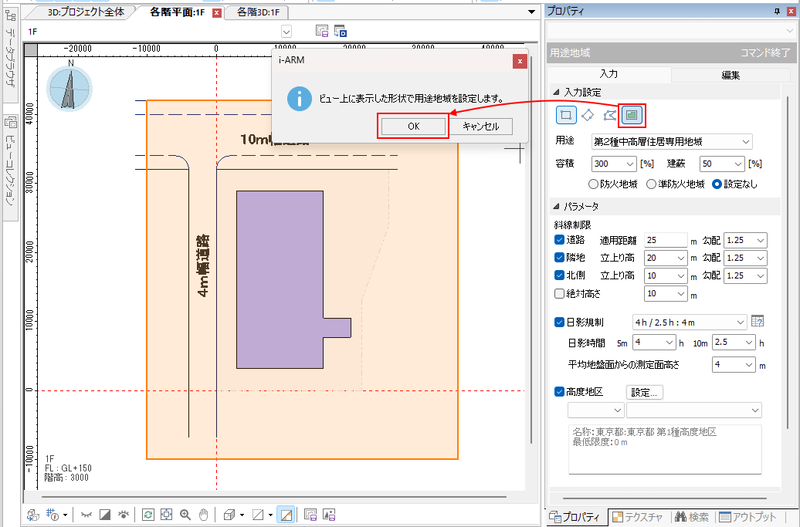The height and width of the screenshot is (527, 800).
Task: Click the print view icon in bottom toolbar
Action: [x=310, y=515]
